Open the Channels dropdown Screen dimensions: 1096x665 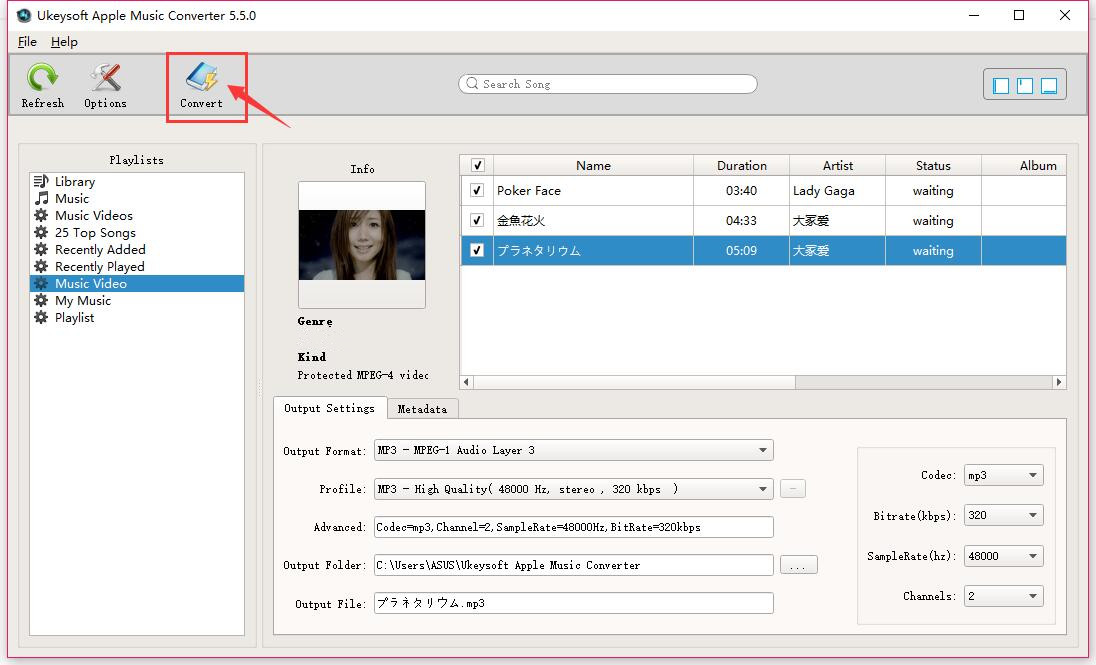1004,596
